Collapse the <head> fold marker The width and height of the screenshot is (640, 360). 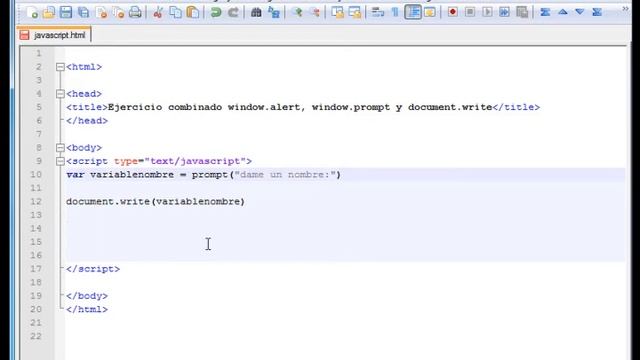(60, 94)
